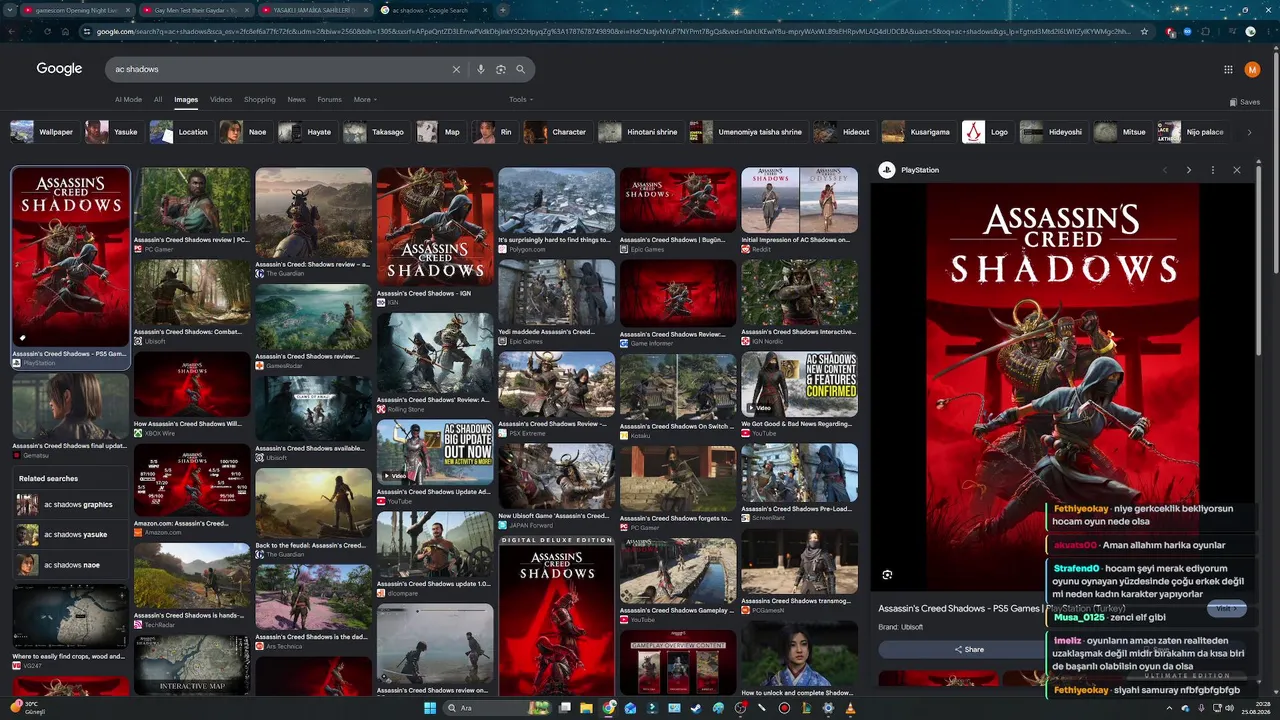The height and width of the screenshot is (720, 1280).
Task: Open related search ac shadows yasuke
Action: point(70,535)
